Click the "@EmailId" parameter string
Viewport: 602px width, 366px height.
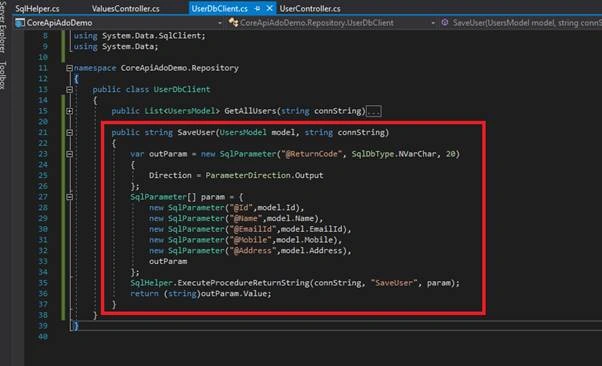click(x=253, y=229)
